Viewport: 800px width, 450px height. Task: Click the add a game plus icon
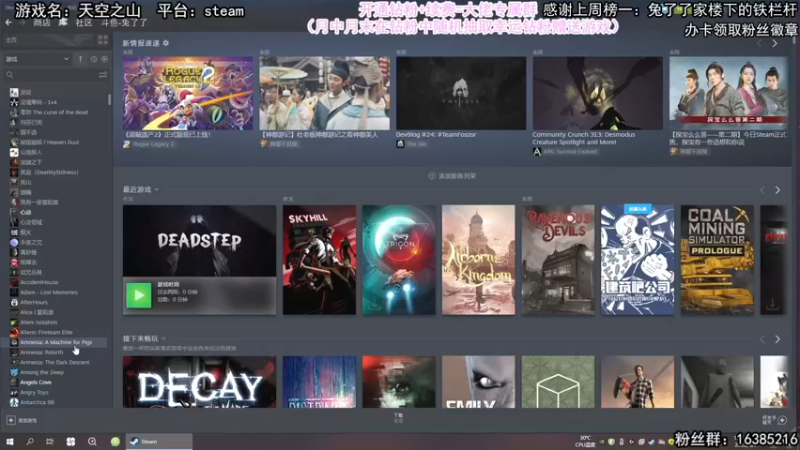(x=11, y=420)
